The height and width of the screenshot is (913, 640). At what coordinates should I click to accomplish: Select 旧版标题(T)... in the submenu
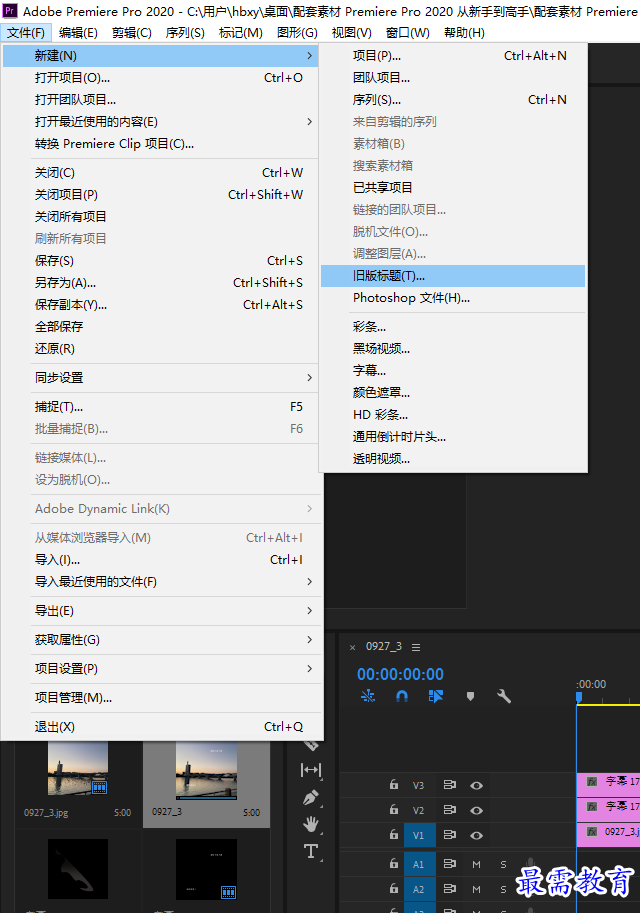(x=452, y=276)
